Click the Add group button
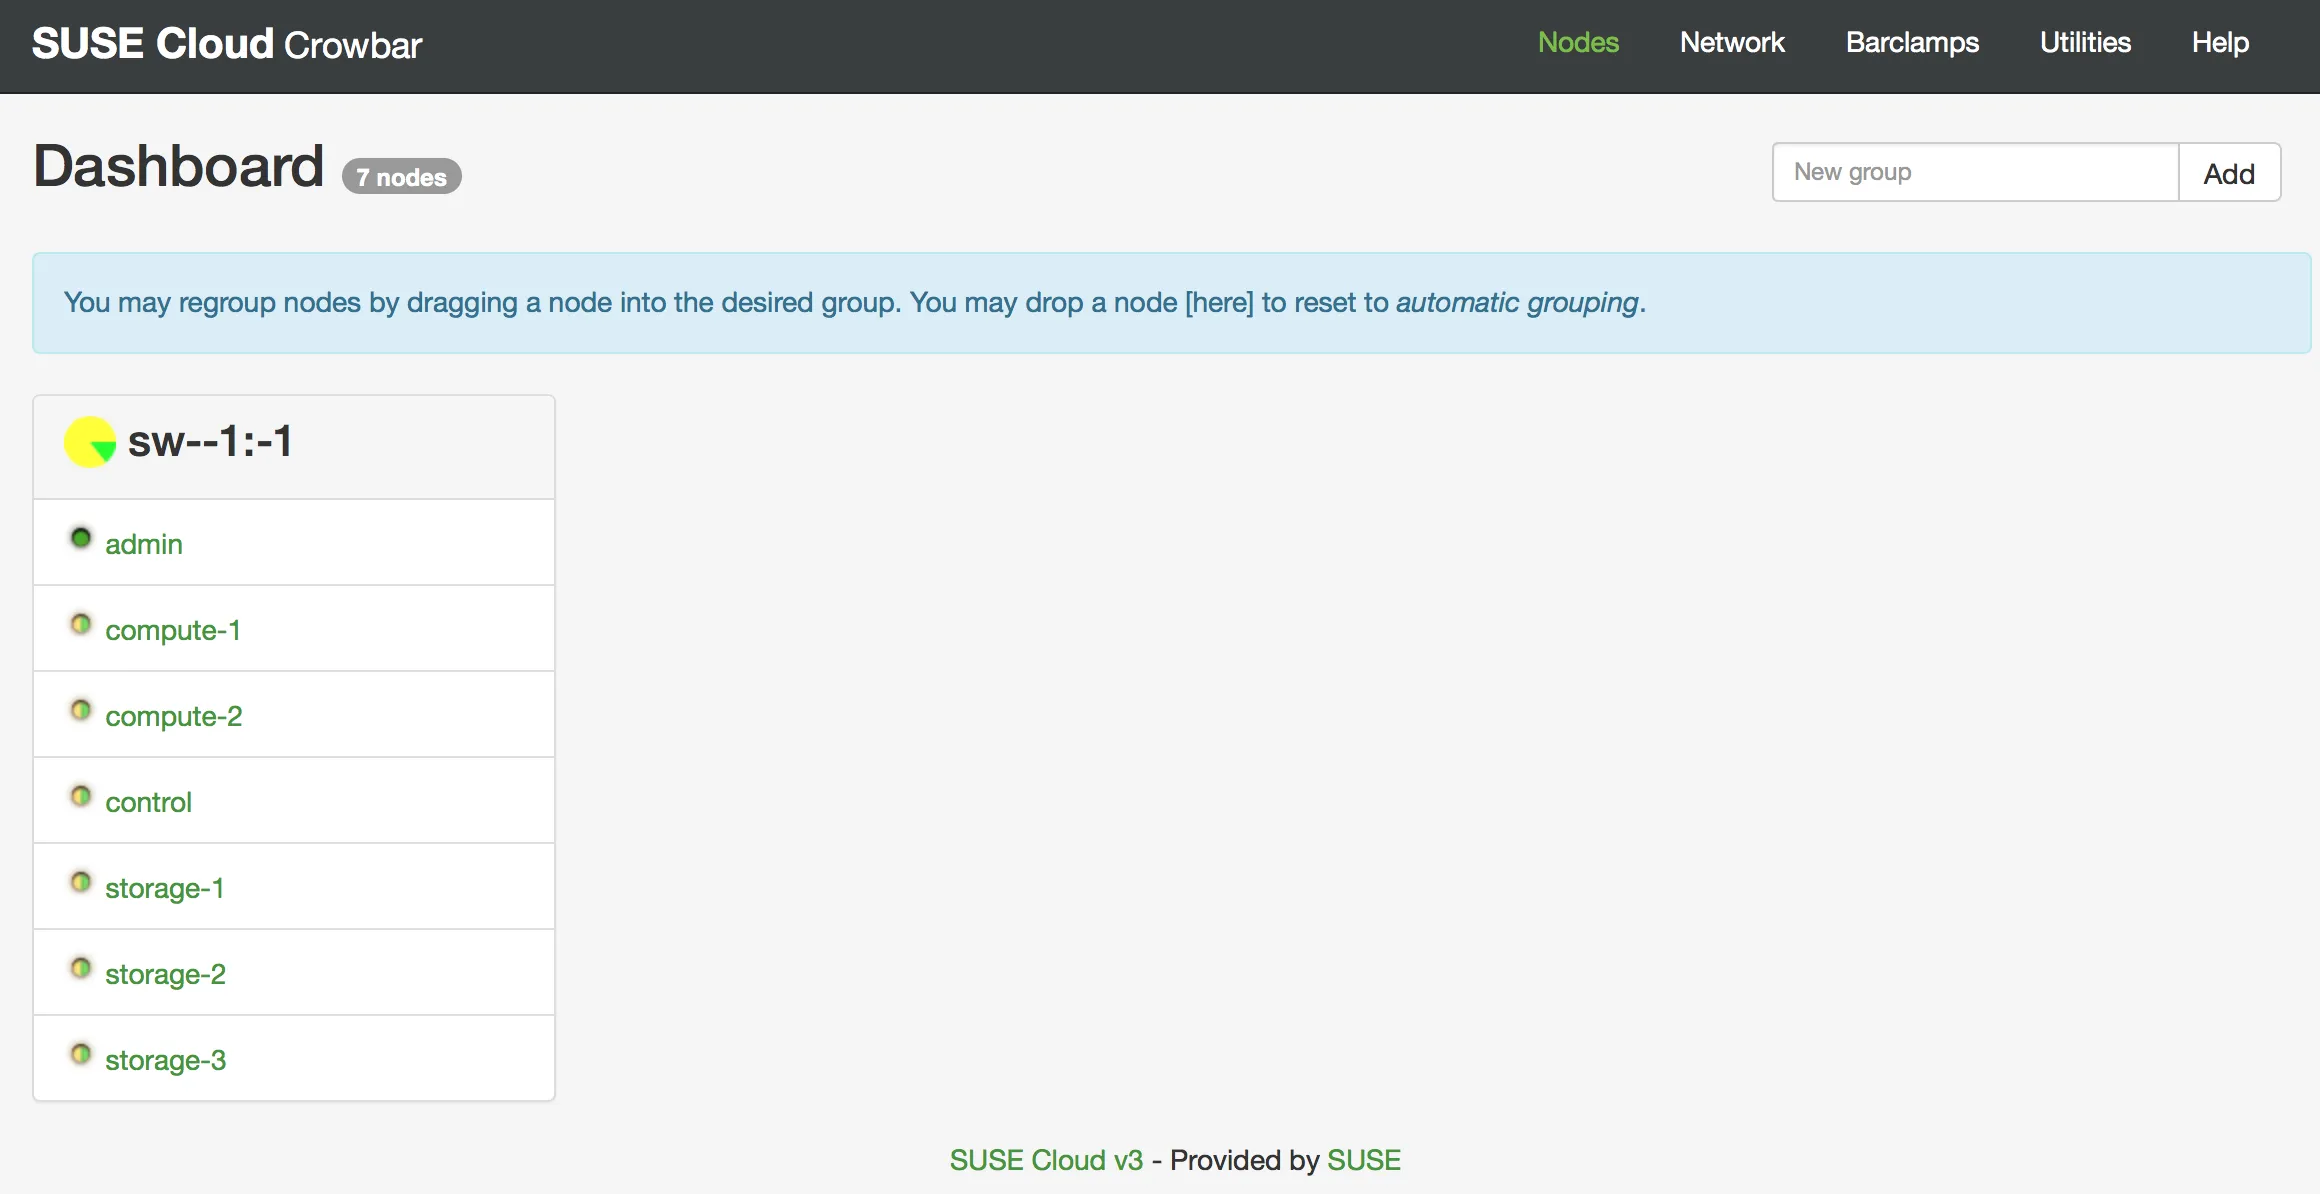2320x1194 pixels. (2229, 173)
